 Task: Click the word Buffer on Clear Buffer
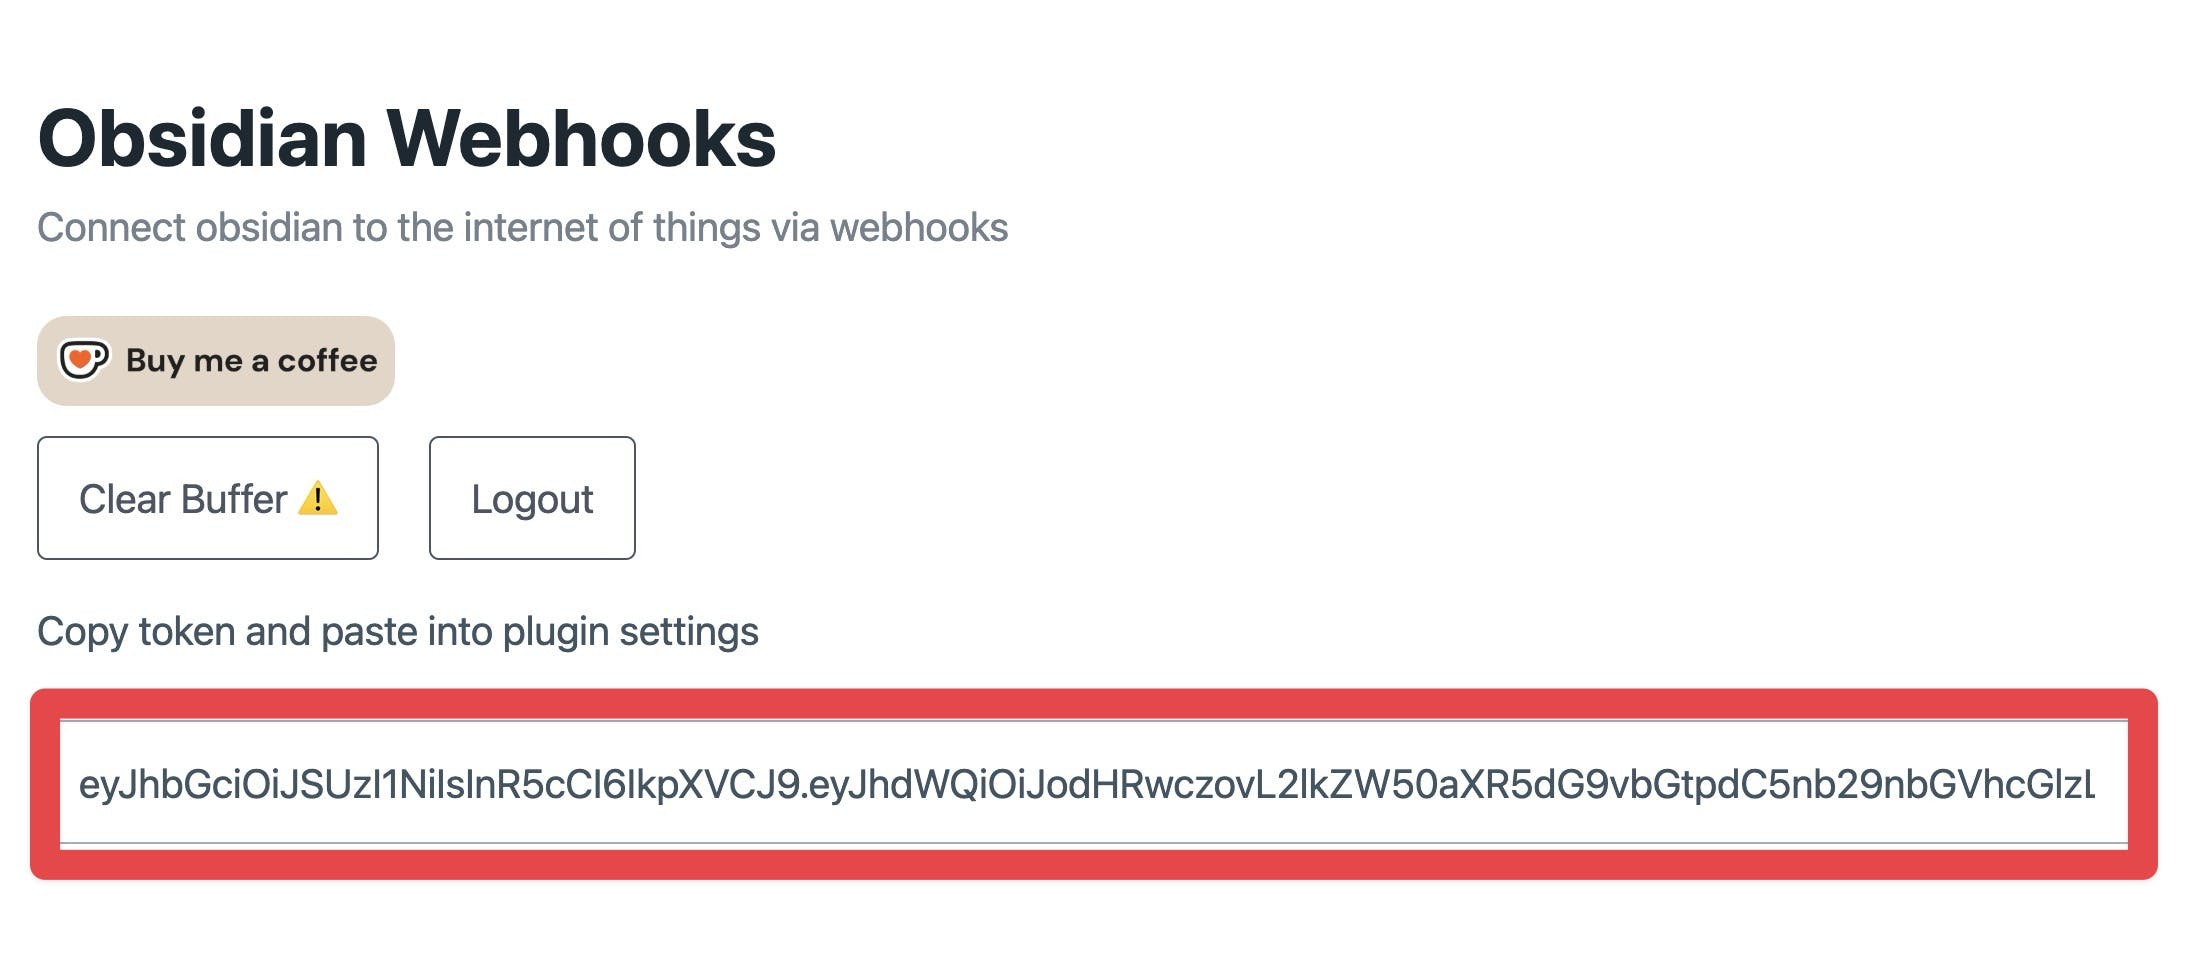coord(234,499)
